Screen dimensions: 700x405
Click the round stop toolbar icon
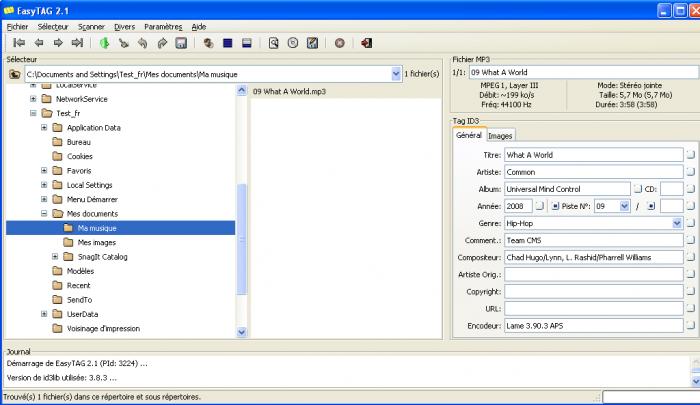[x=340, y=43]
